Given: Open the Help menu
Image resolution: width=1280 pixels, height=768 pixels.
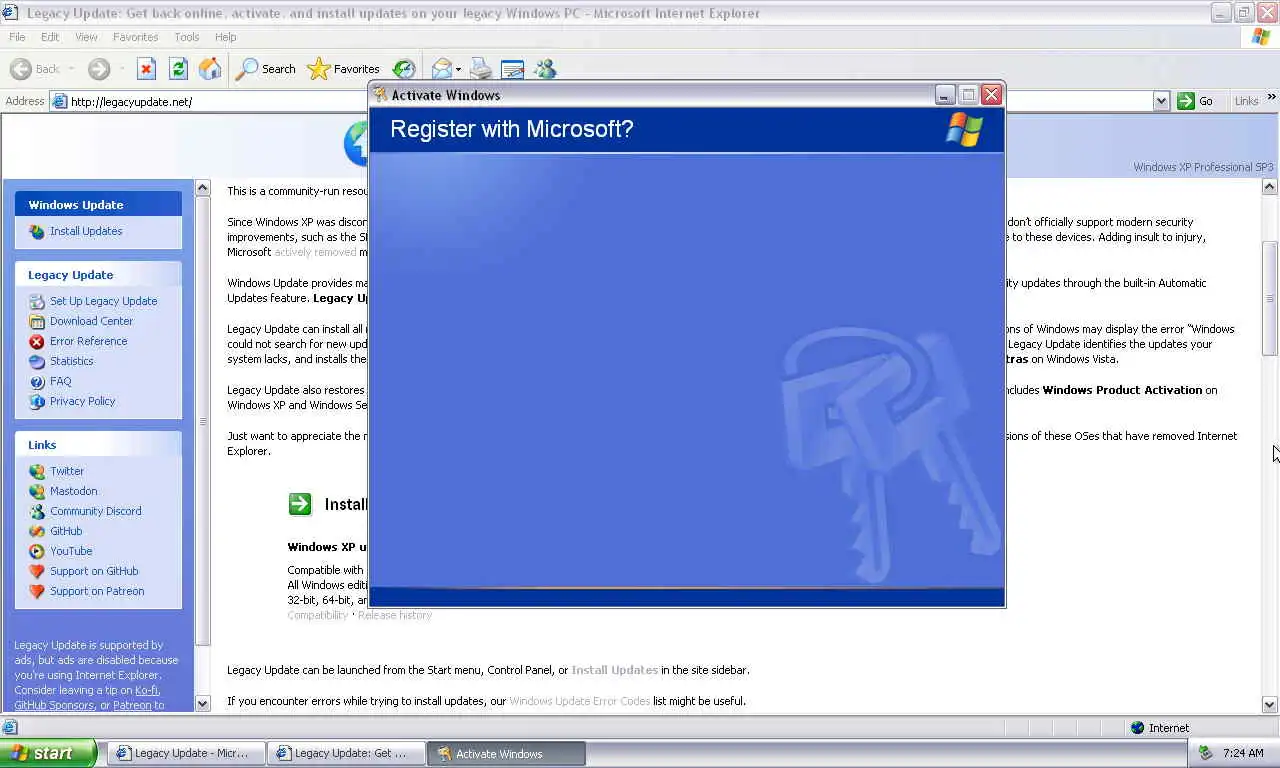Looking at the screenshot, I should tap(226, 37).
